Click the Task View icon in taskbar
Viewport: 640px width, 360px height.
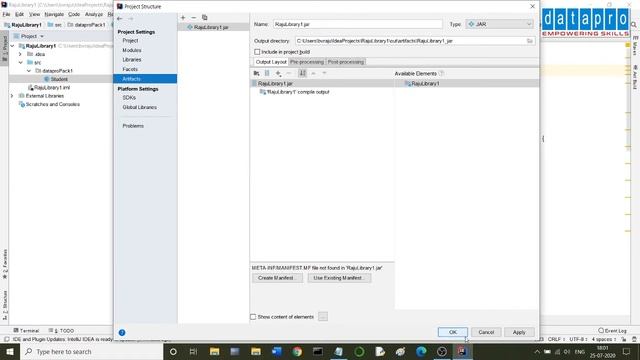click(193, 351)
